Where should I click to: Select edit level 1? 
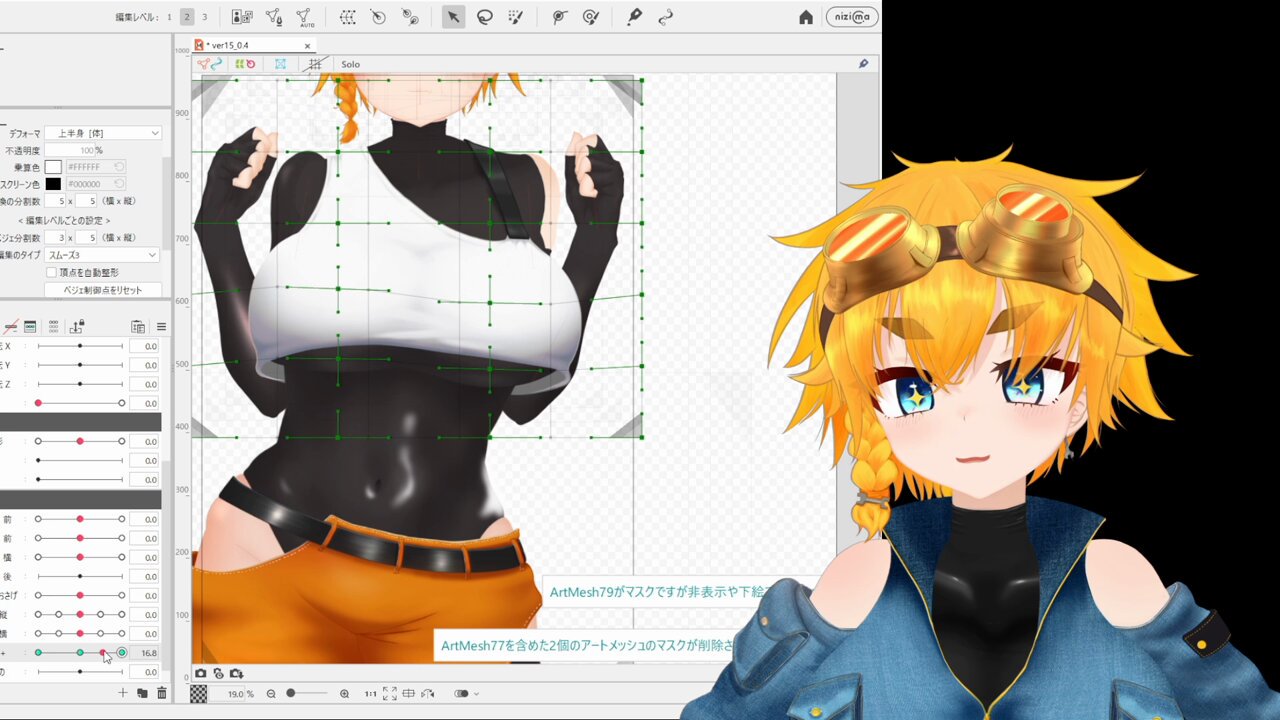point(169,17)
